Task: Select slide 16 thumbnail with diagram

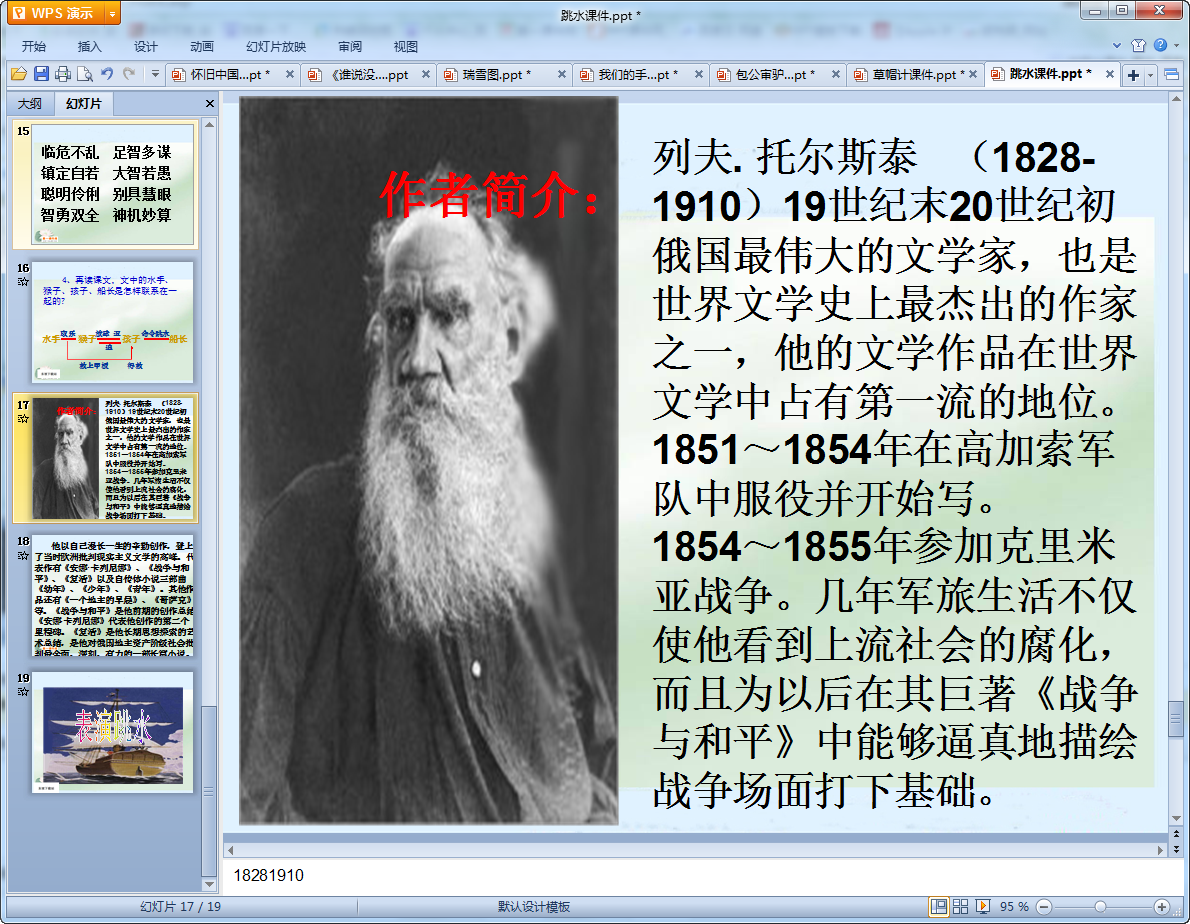Action: click(112, 321)
